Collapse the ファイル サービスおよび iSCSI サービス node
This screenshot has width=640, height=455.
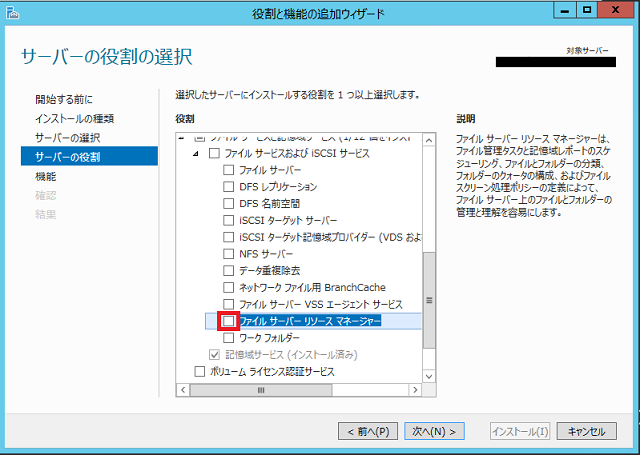196,153
